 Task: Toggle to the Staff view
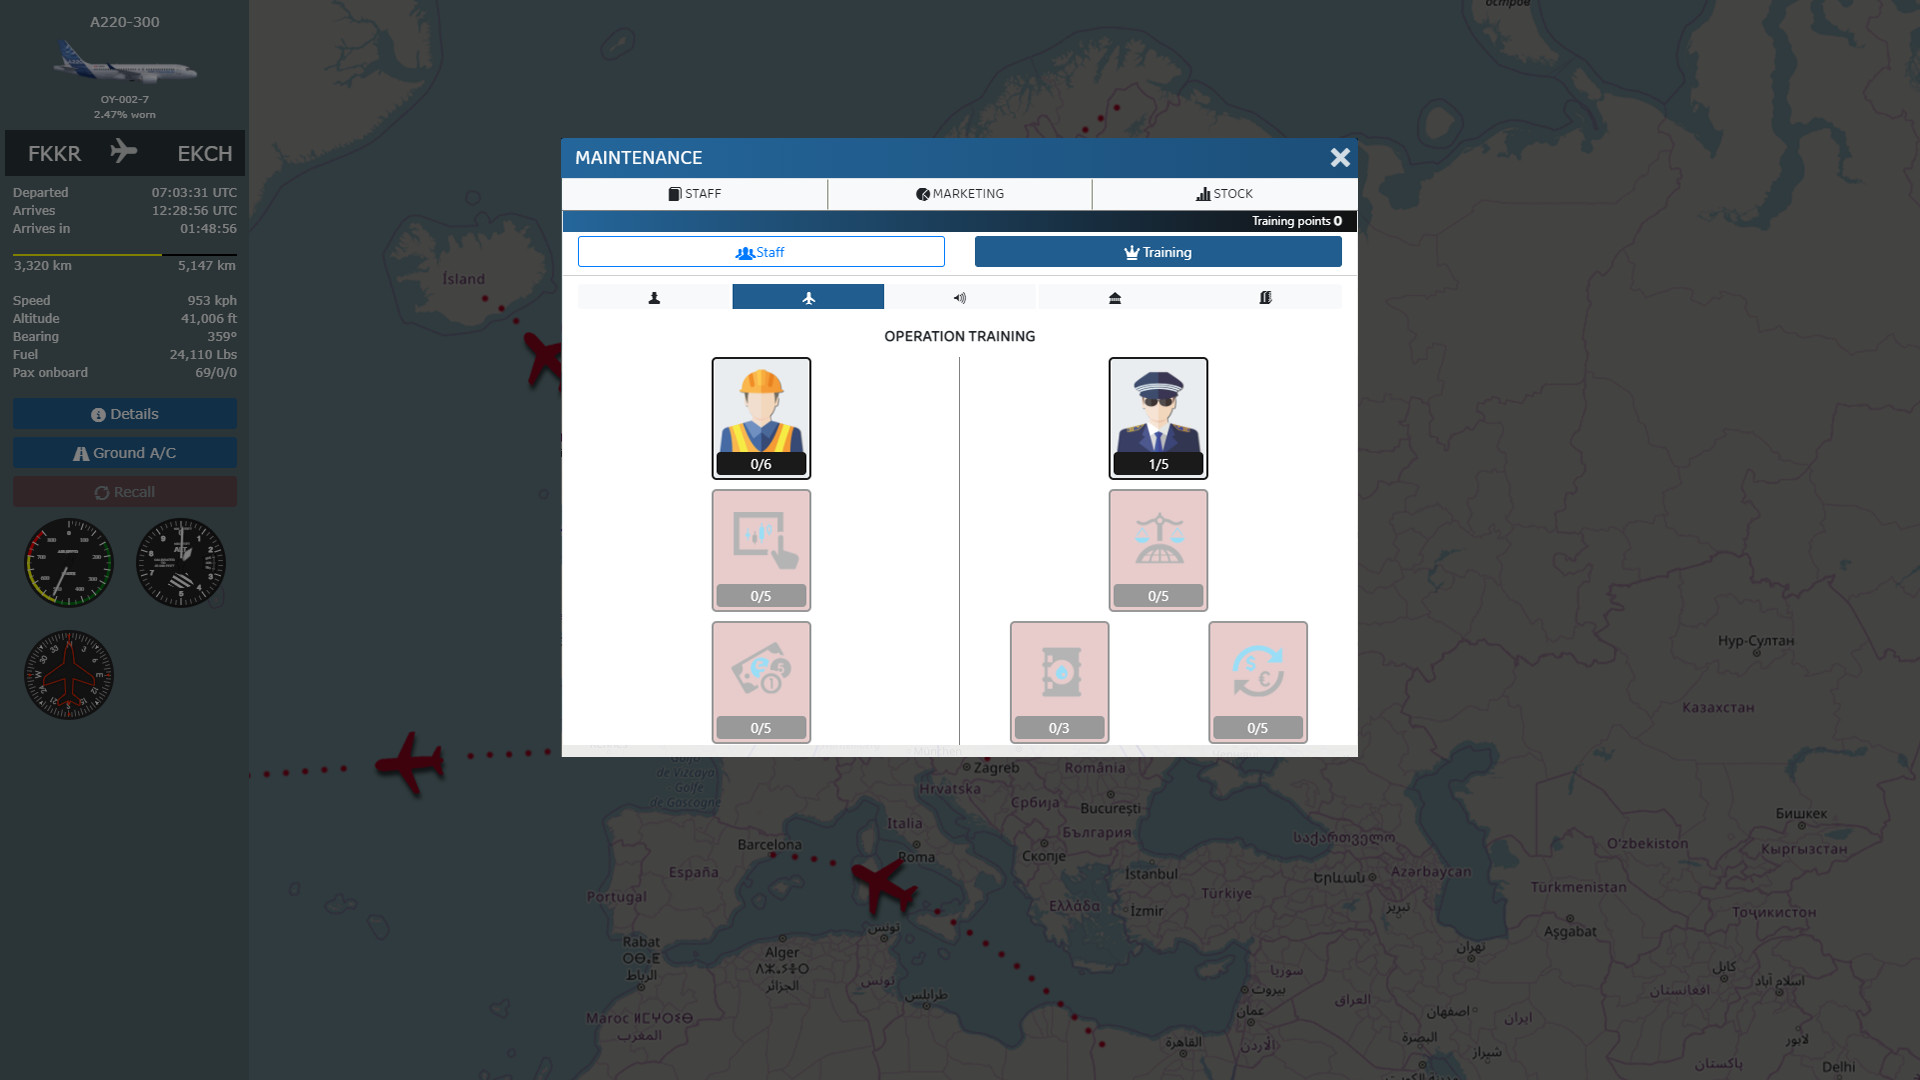pyautogui.click(x=761, y=252)
